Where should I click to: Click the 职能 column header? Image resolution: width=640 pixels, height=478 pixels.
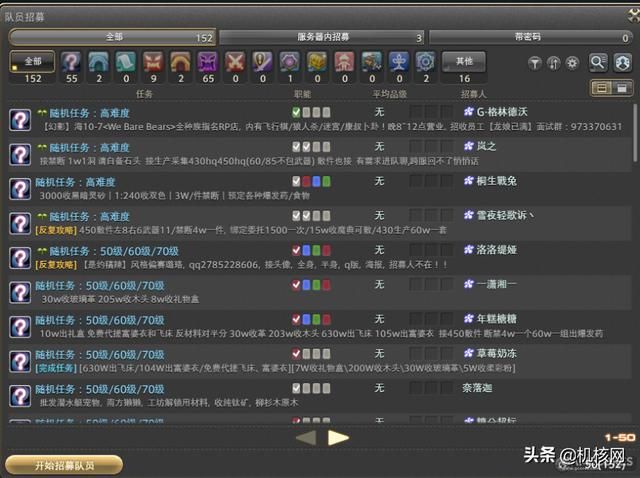pyautogui.click(x=302, y=94)
